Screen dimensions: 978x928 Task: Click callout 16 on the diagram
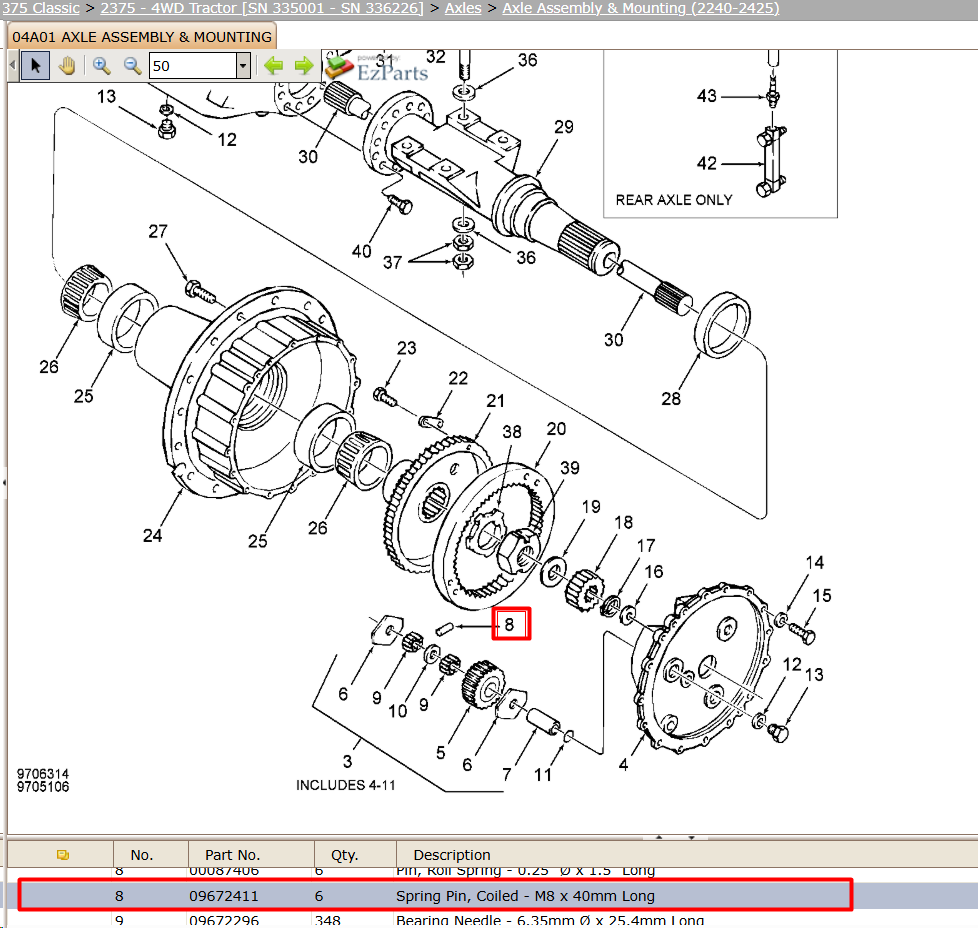[x=654, y=571]
